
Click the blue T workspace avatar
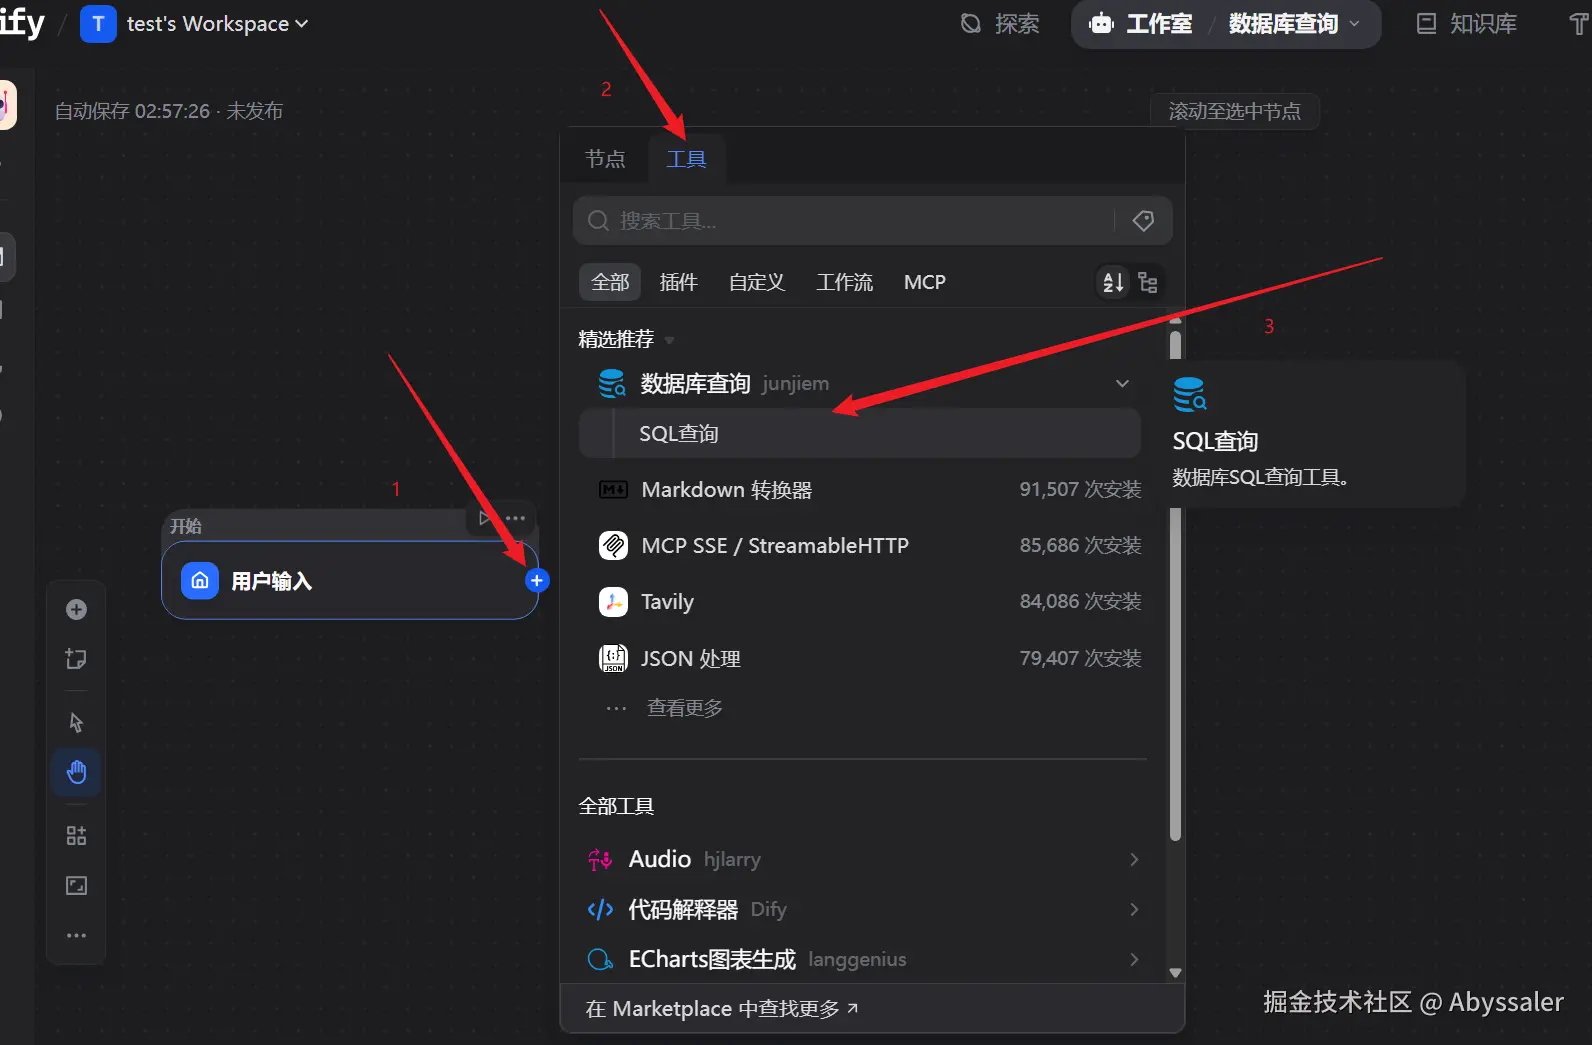(98, 23)
